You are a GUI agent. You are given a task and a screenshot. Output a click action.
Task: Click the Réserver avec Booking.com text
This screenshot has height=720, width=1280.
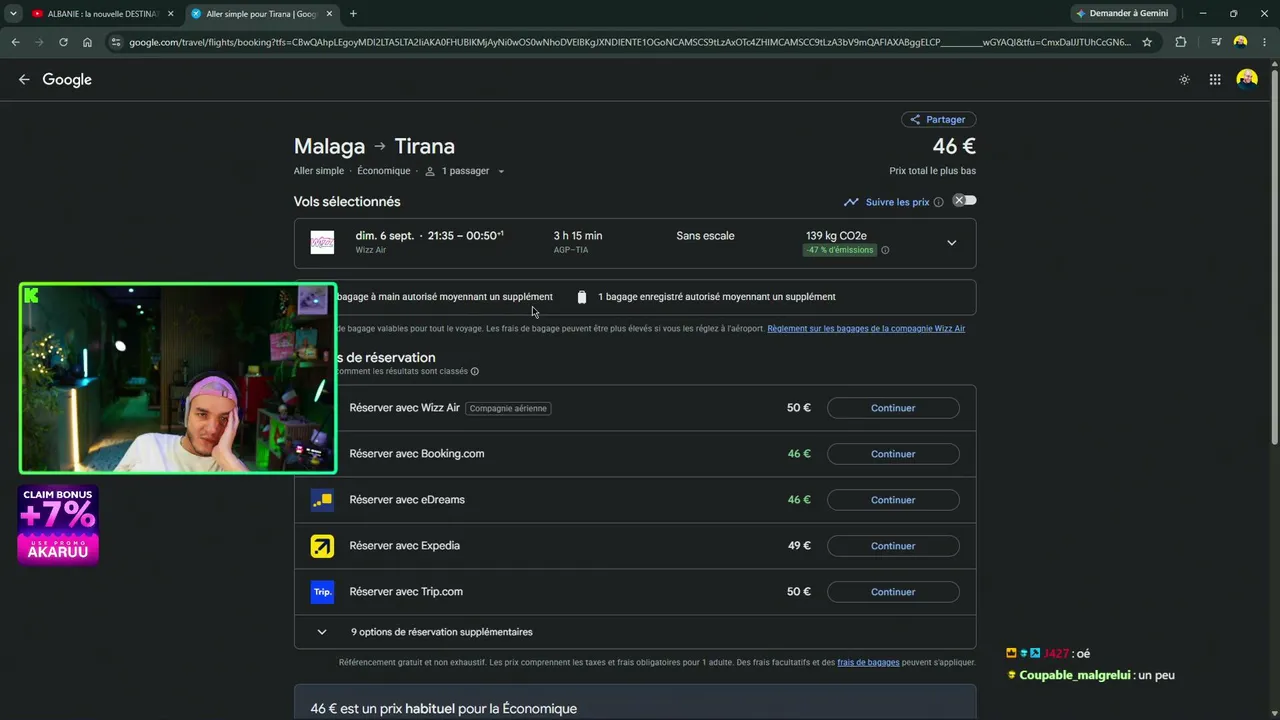[x=417, y=454]
